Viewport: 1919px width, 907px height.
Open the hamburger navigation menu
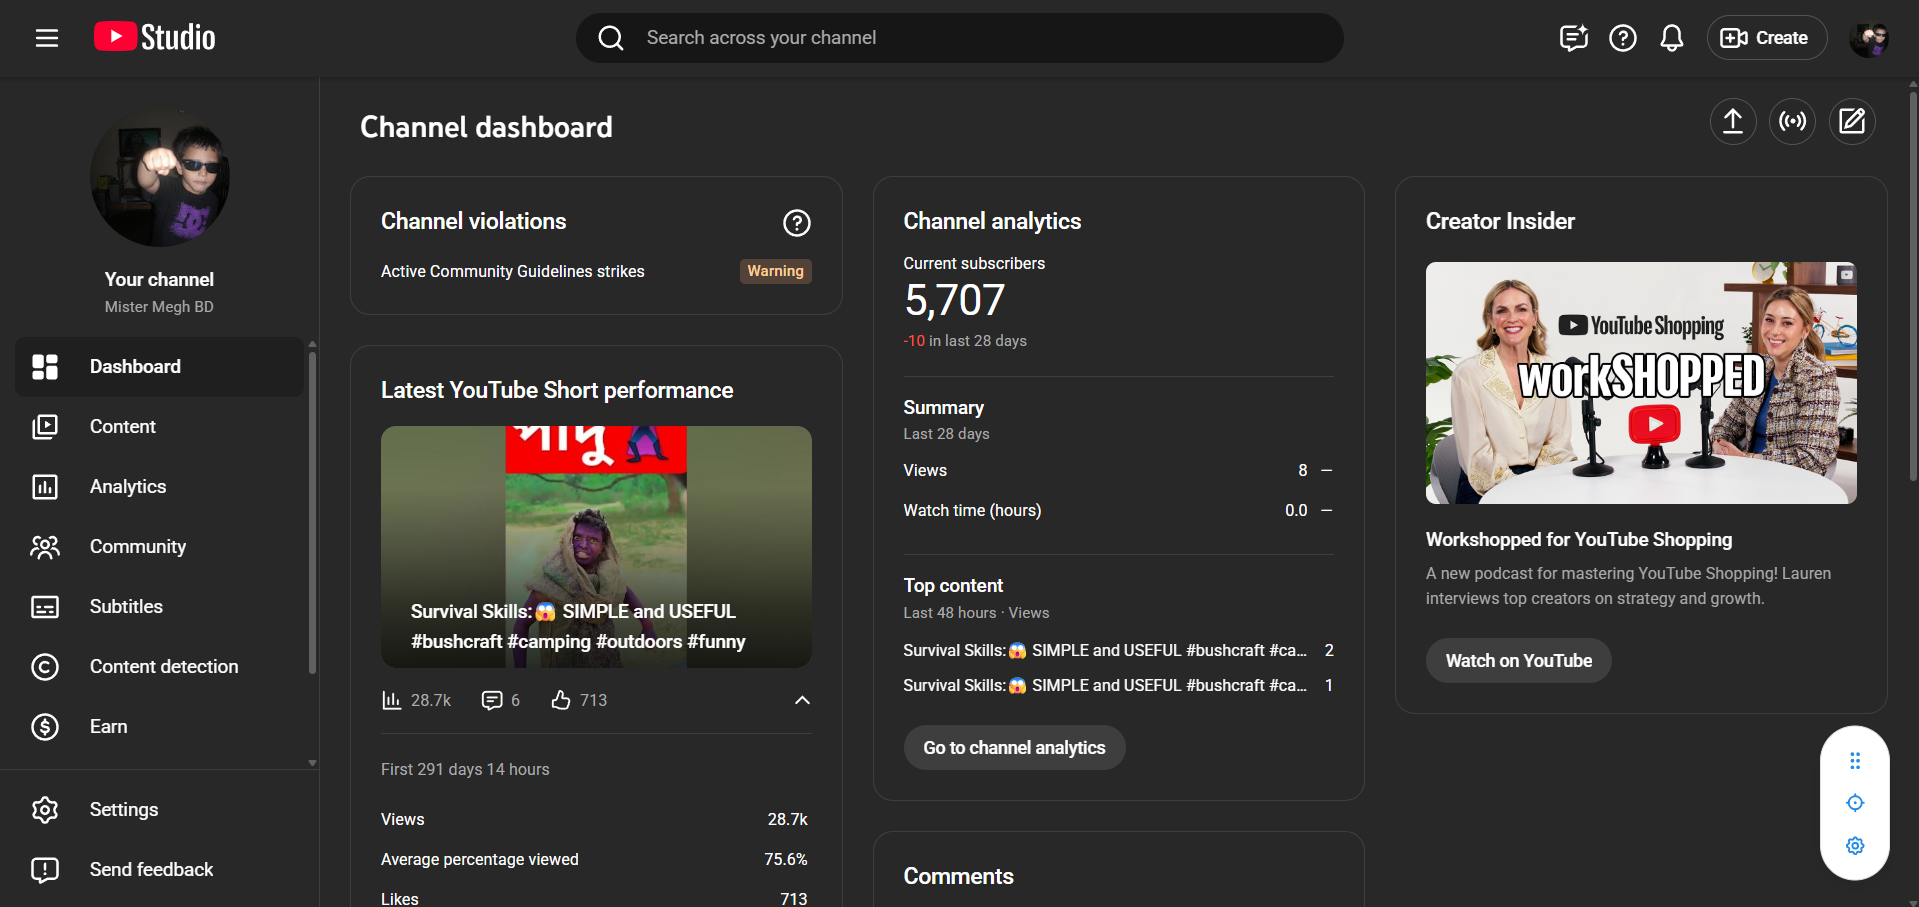pyautogui.click(x=47, y=38)
